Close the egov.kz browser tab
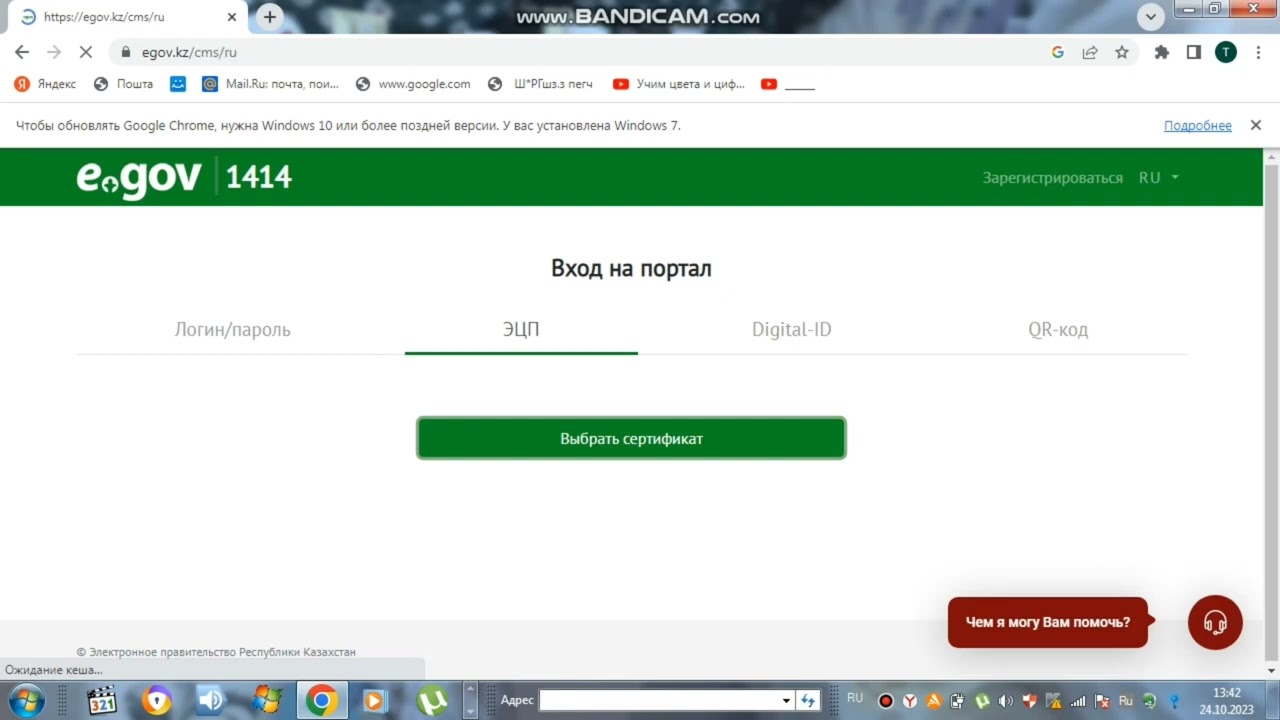This screenshot has width=1280, height=720. click(231, 17)
